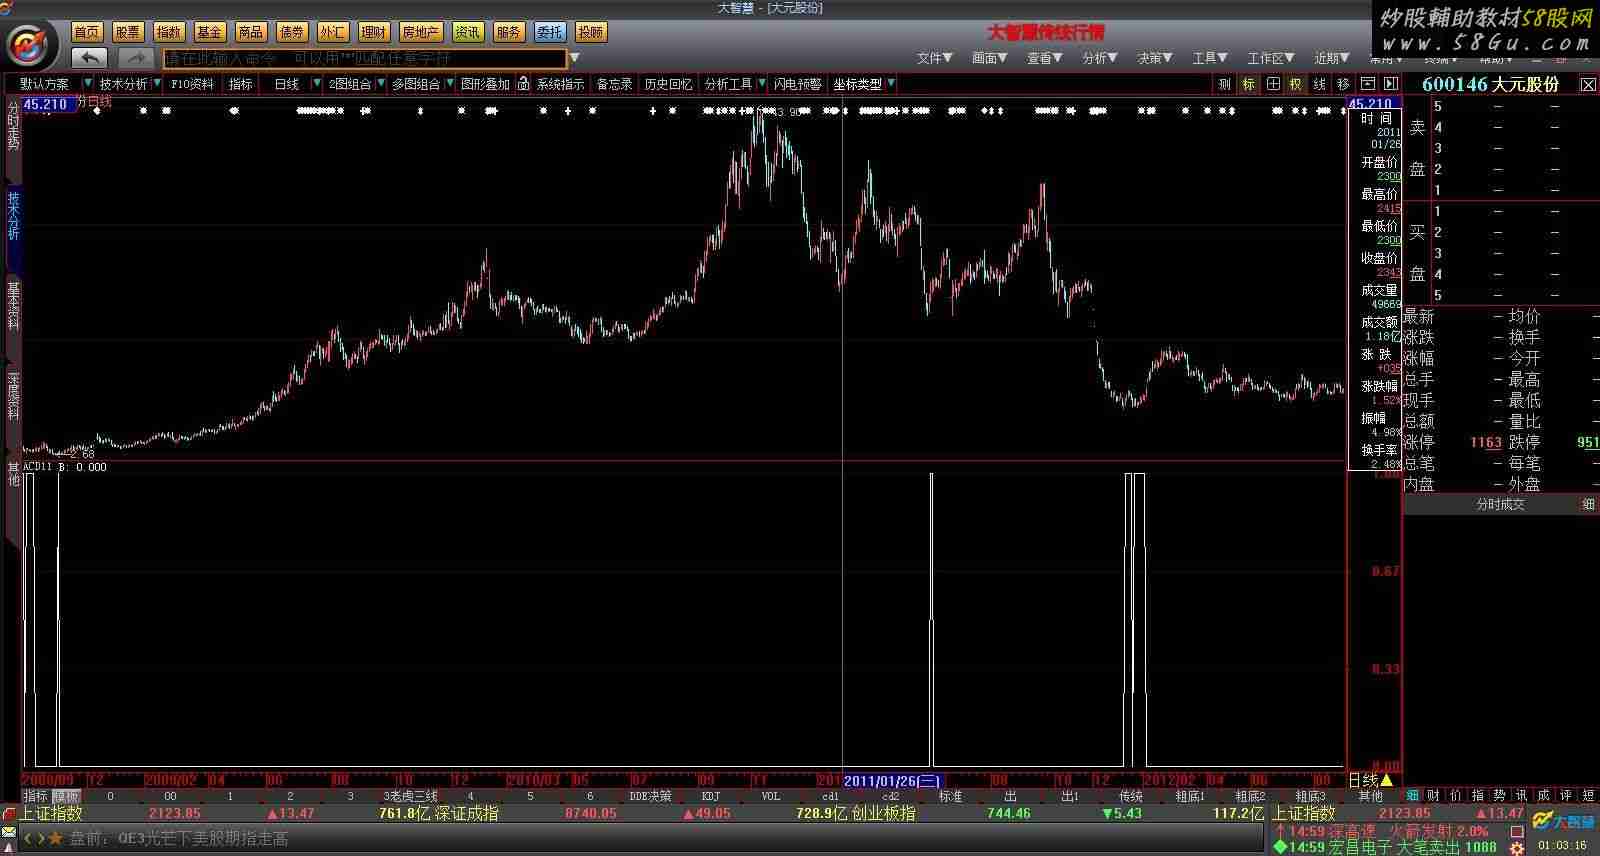Click the lock icon next to 图形叠加

click(523, 84)
